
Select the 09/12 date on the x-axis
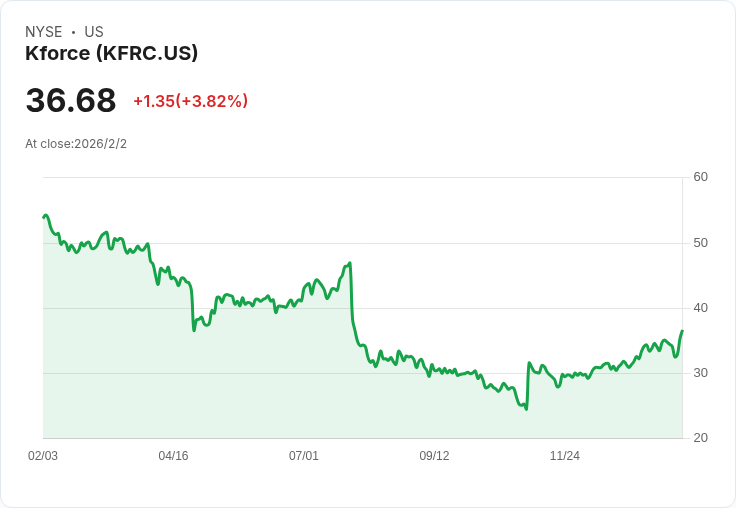[x=434, y=456]
